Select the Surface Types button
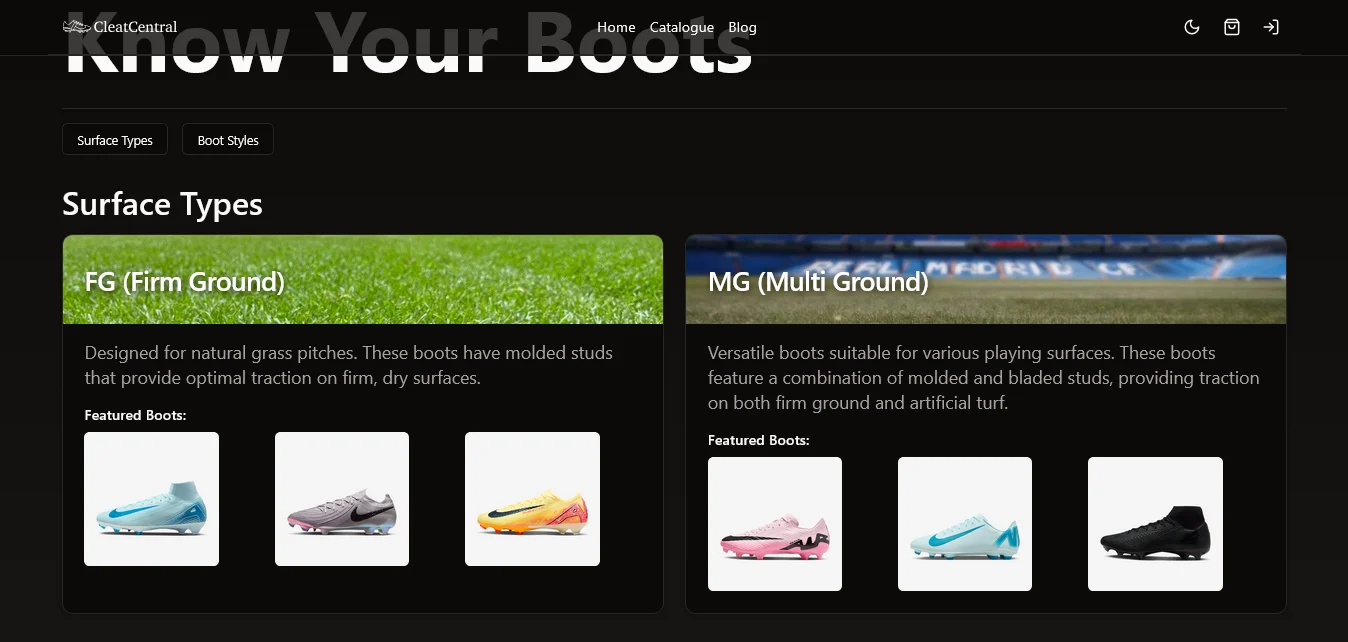 [x=115, y=140]
